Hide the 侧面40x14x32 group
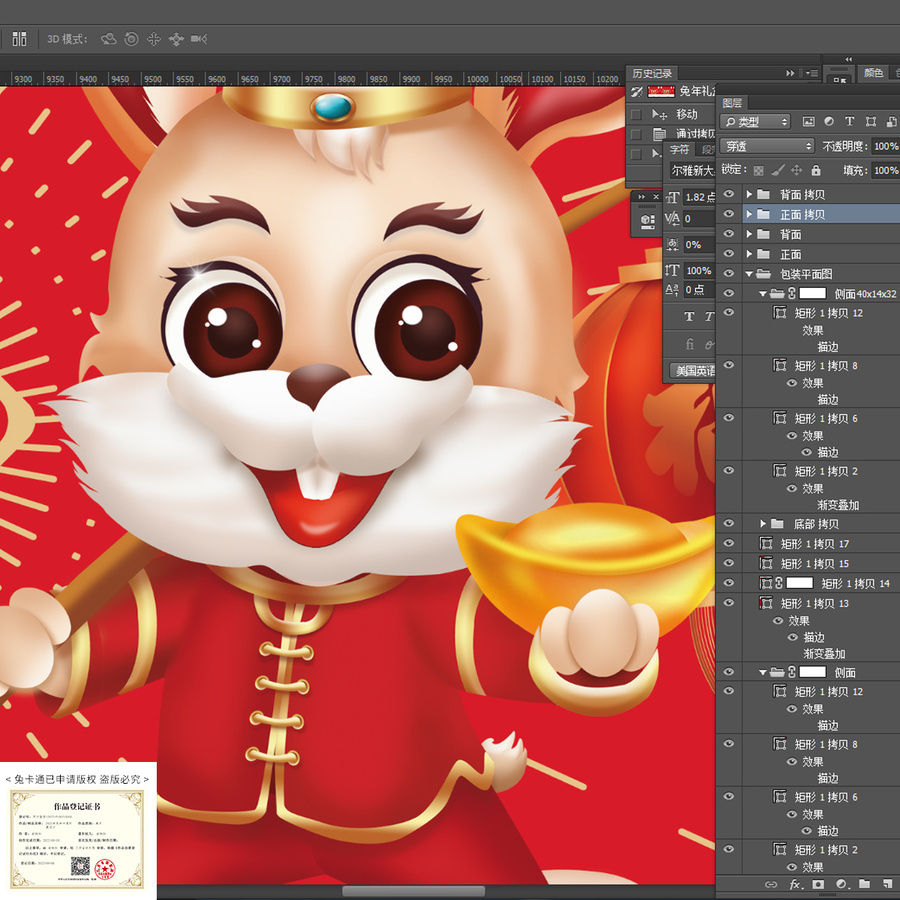 point(729,293)
